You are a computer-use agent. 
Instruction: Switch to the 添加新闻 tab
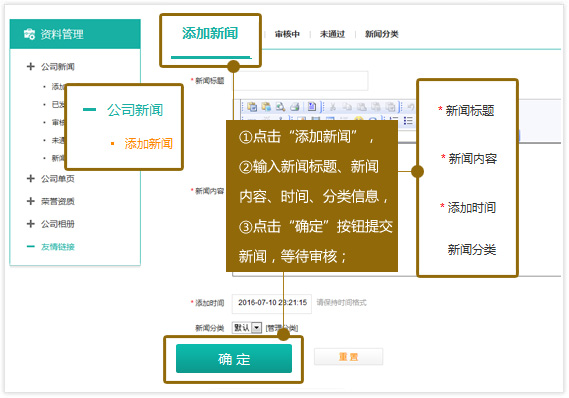pyautogui.click(x=210, y=33)
